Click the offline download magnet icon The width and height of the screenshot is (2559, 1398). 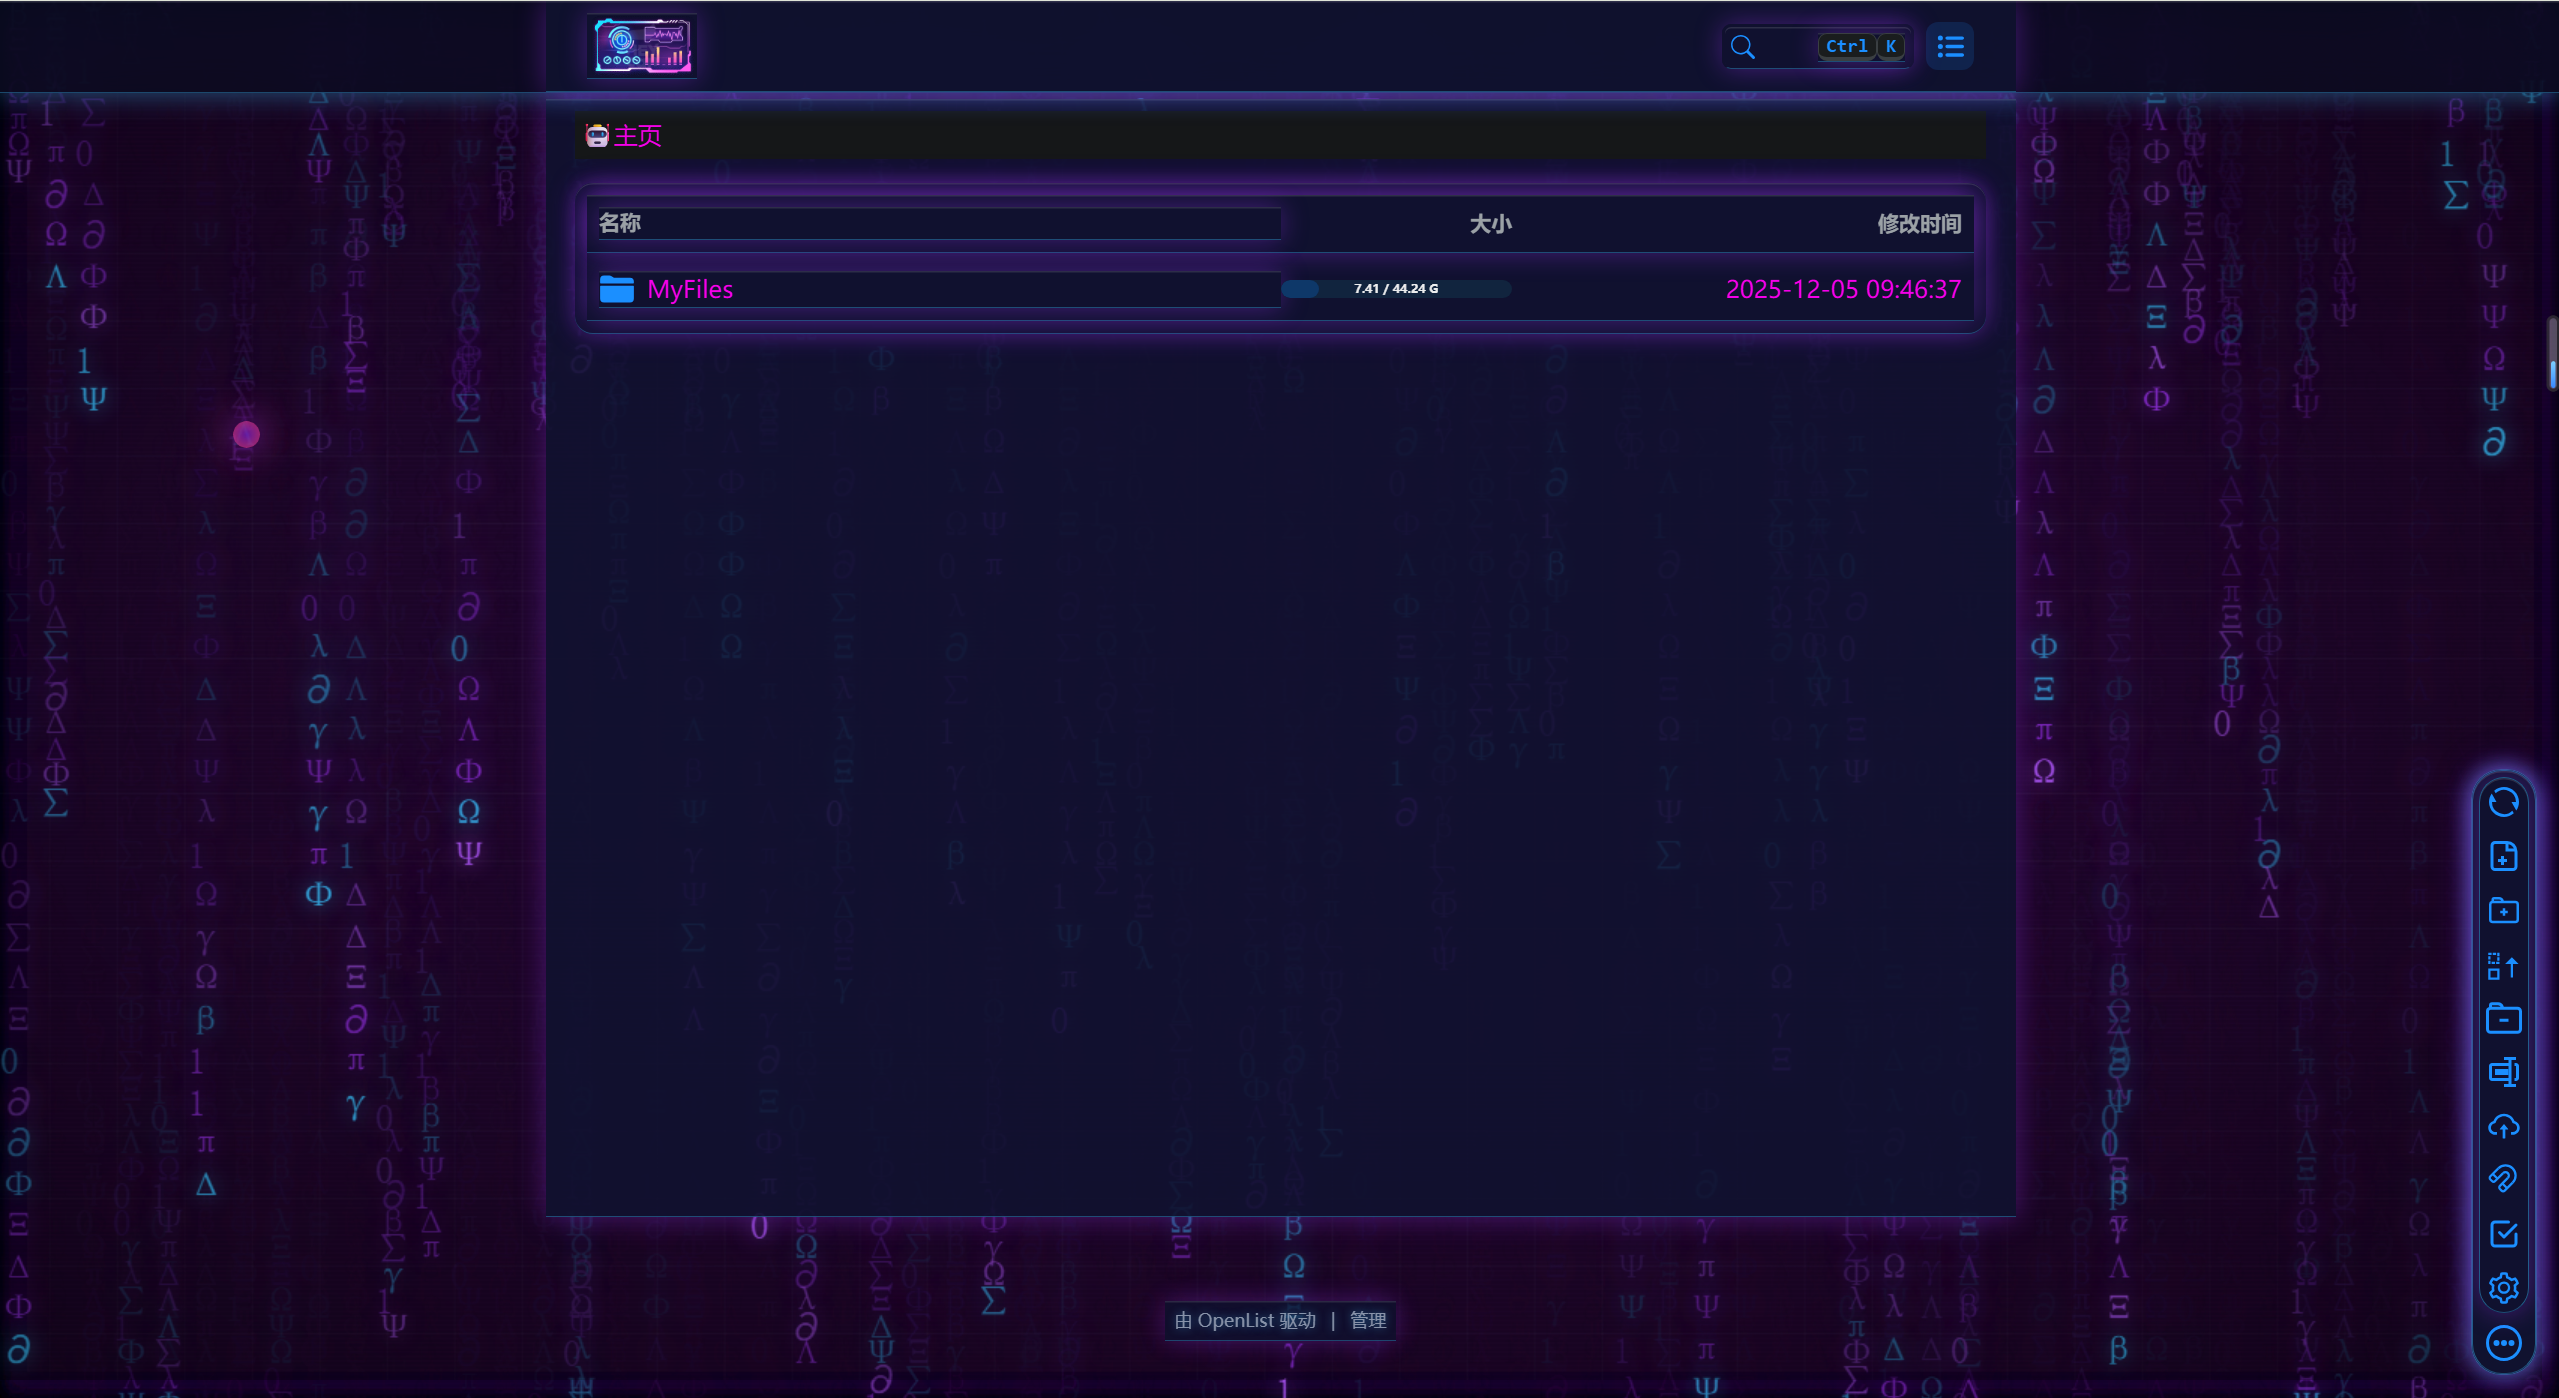[2503, 1180]
